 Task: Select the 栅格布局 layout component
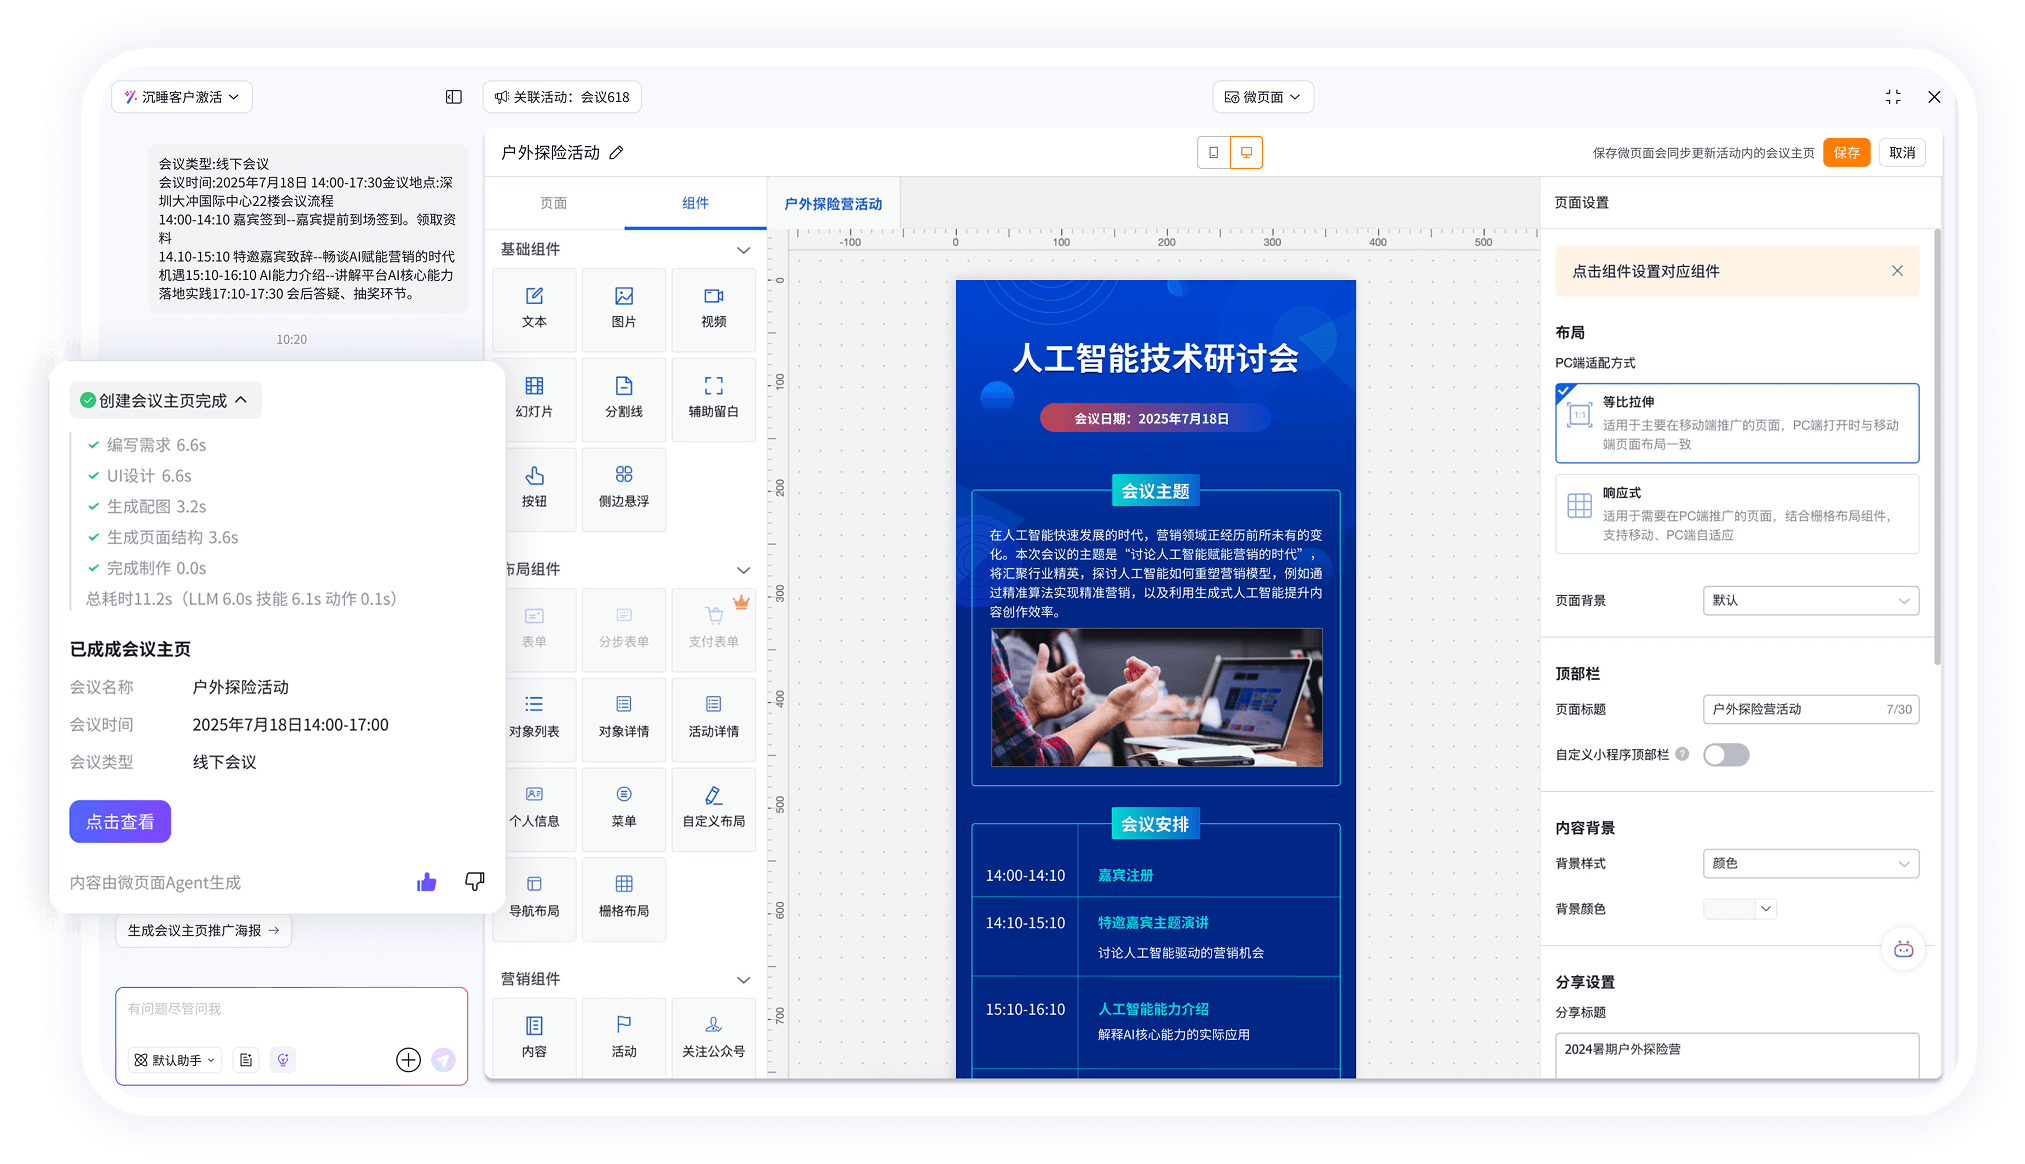point(623,898)
